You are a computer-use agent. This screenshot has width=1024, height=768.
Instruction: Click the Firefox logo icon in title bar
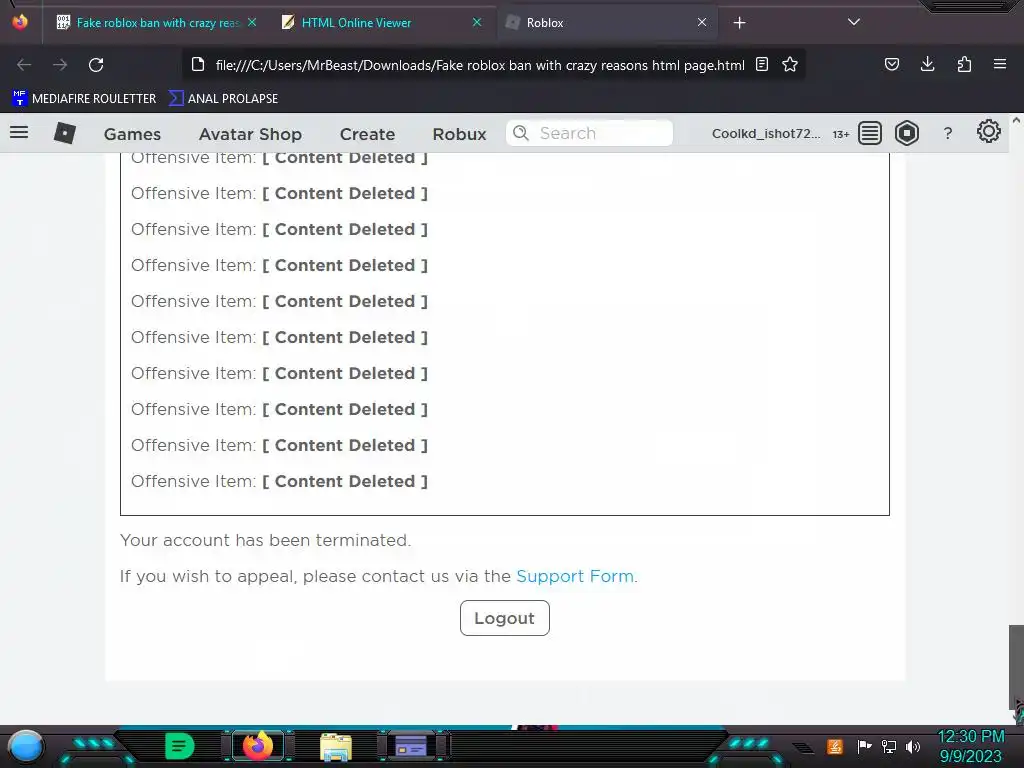point(20,22)
